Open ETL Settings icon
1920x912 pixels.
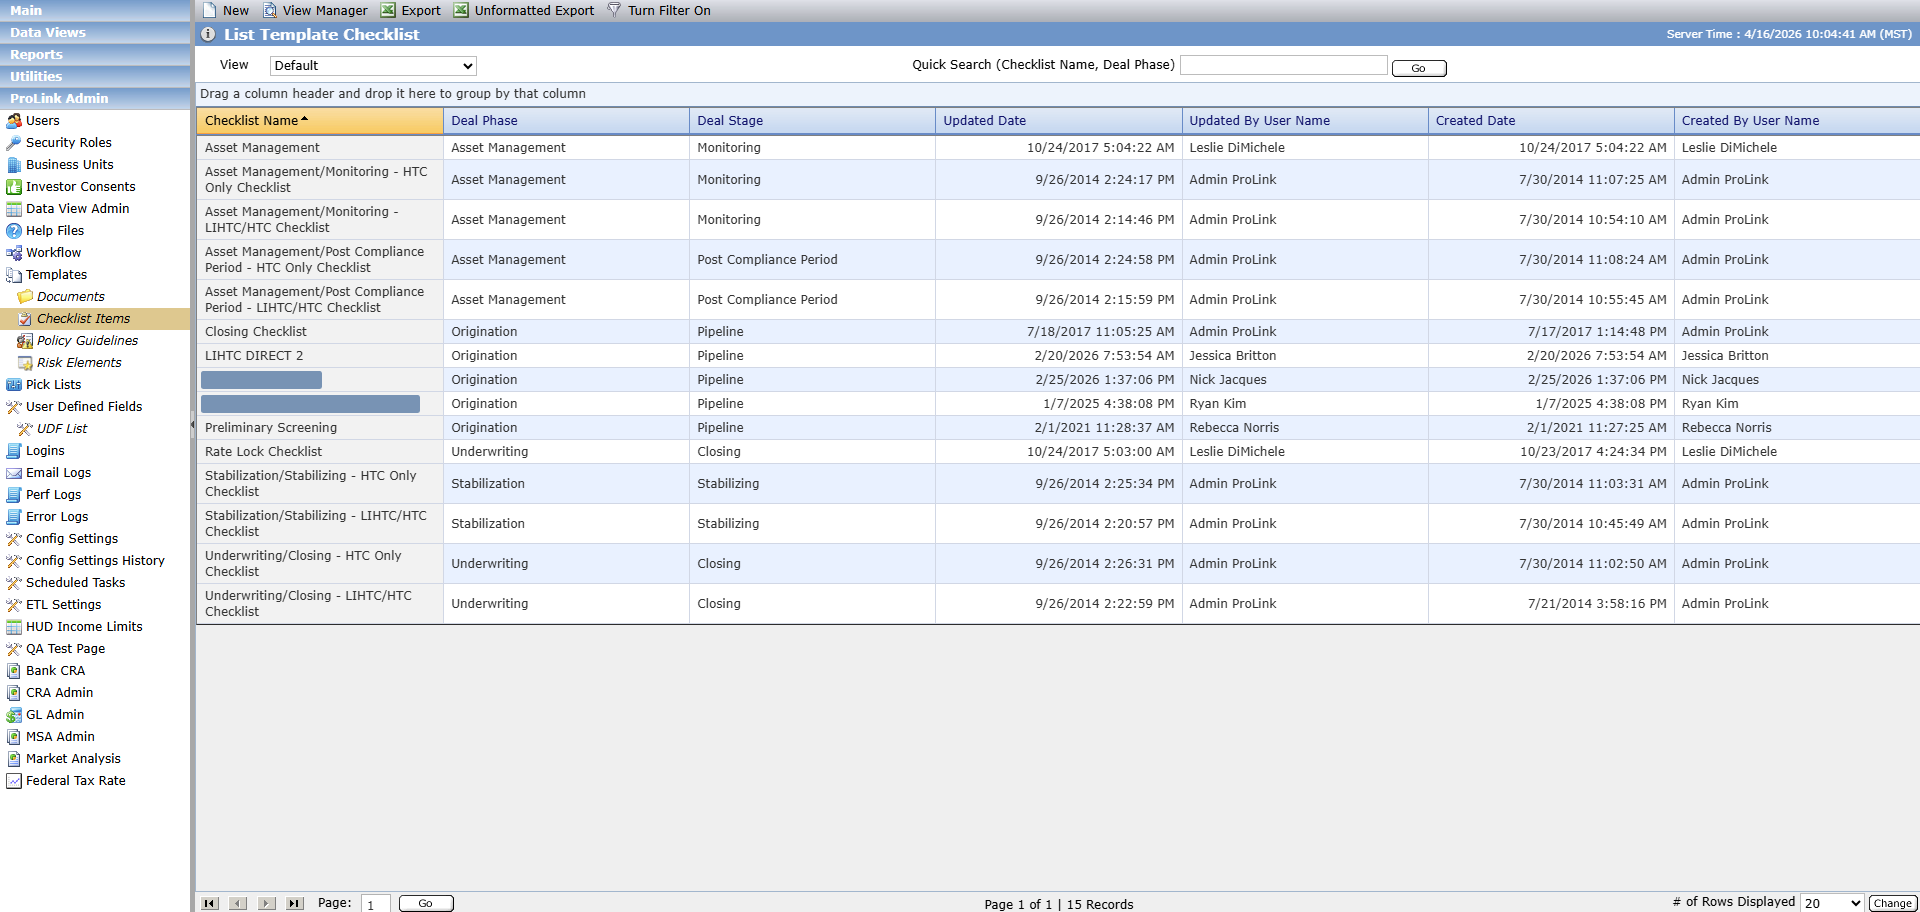(x=14, y=605)
